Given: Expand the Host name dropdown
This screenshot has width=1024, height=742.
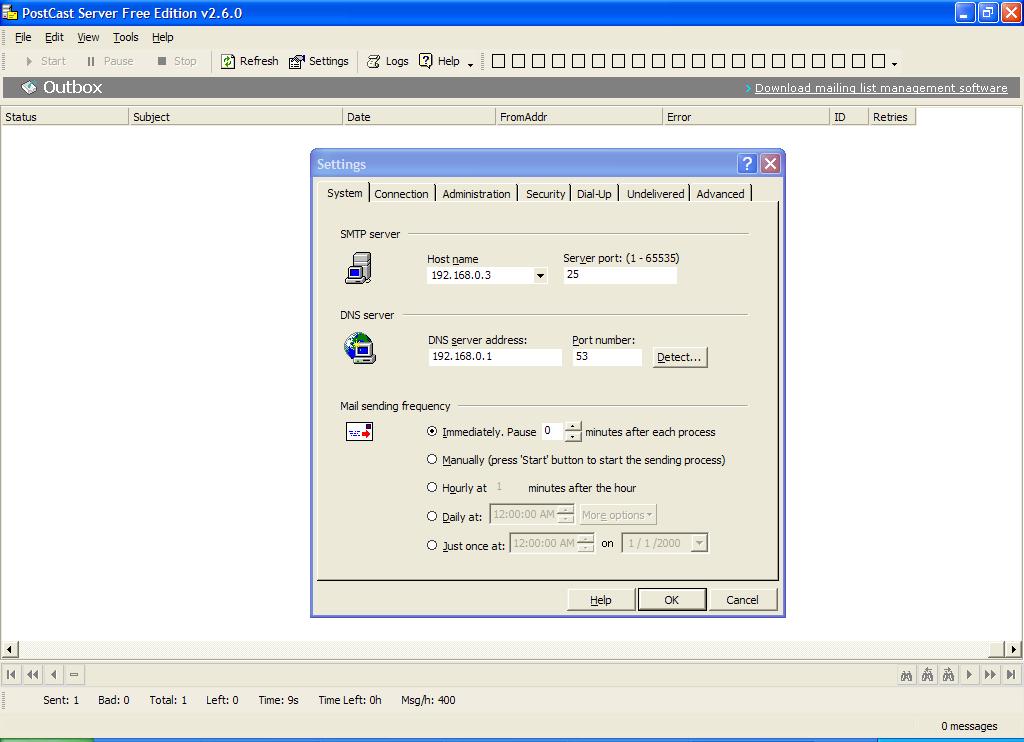Looking at the screenshot, I should pos(540,276).
